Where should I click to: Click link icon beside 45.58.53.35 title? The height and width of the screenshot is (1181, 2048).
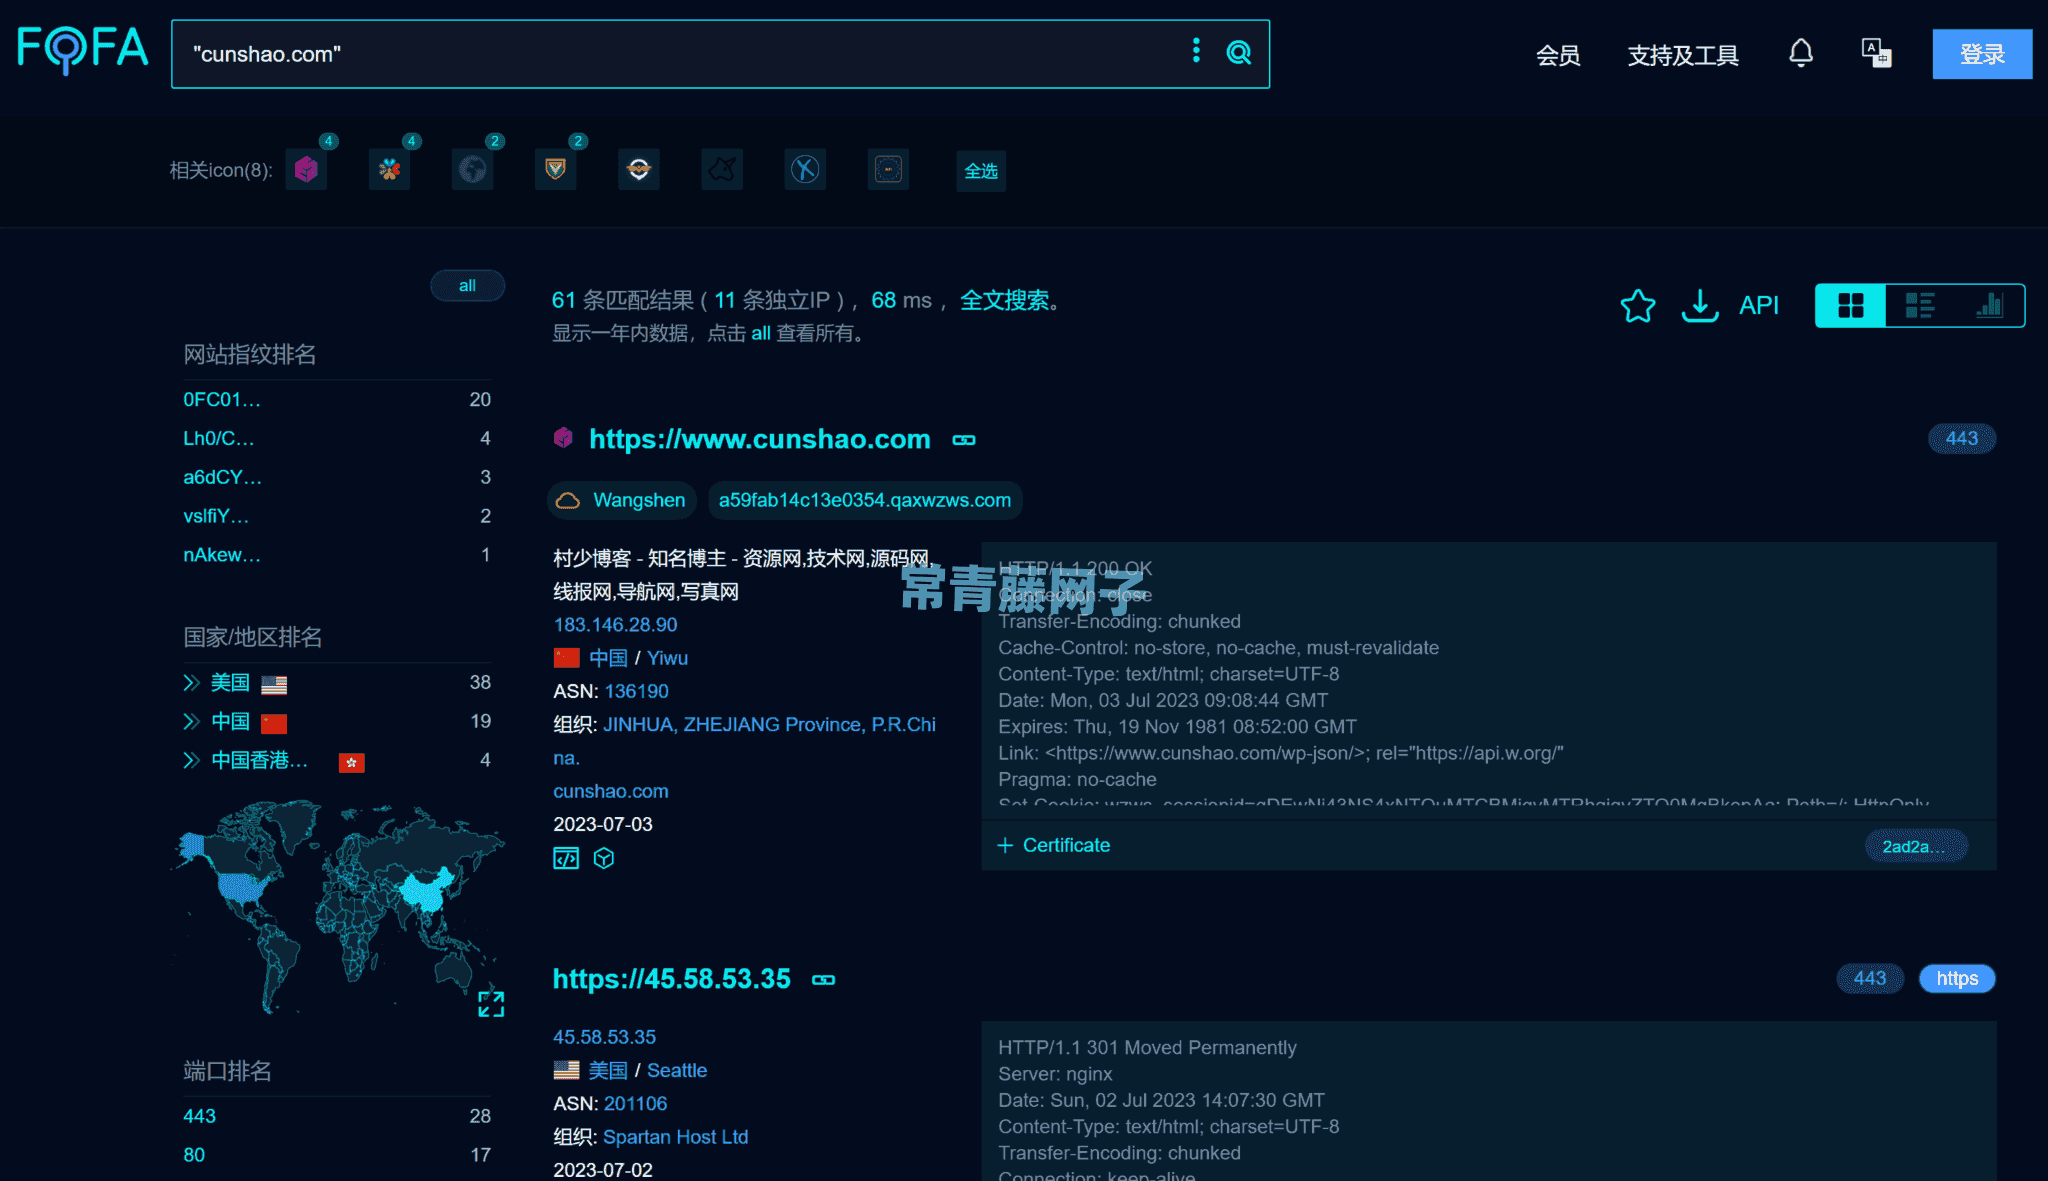click(823, 980)
